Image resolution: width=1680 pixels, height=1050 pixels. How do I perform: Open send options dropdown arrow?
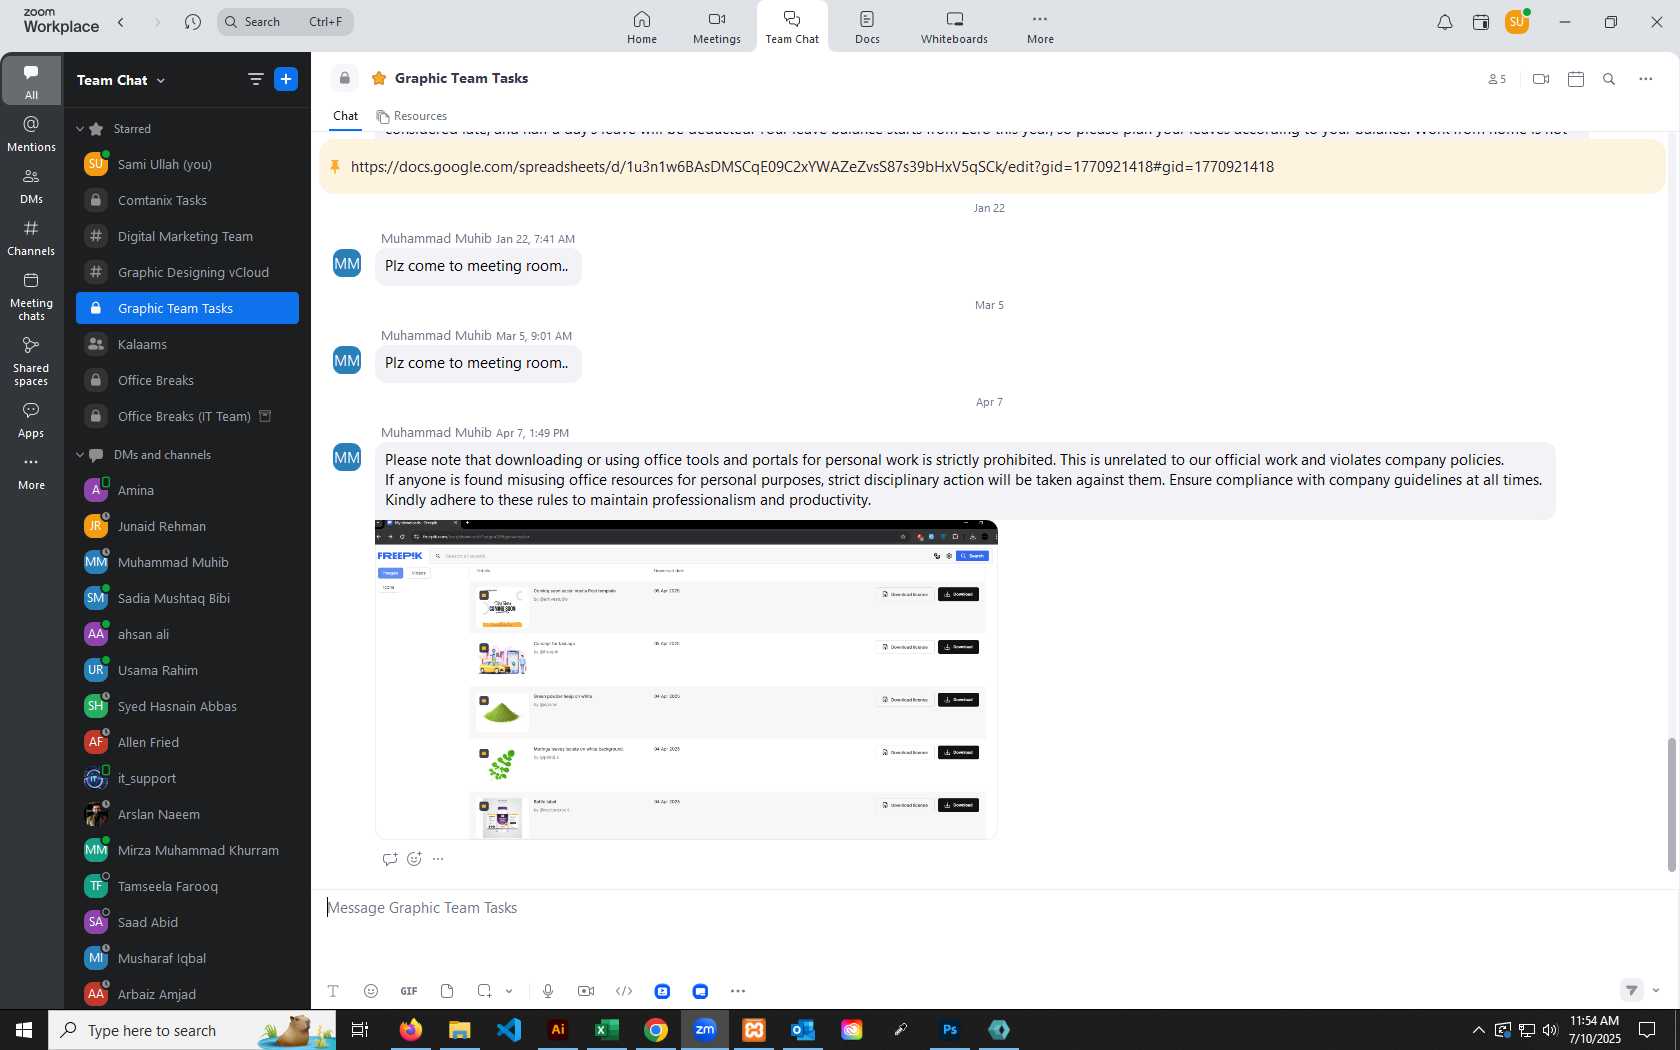(x=1656, y=990)
